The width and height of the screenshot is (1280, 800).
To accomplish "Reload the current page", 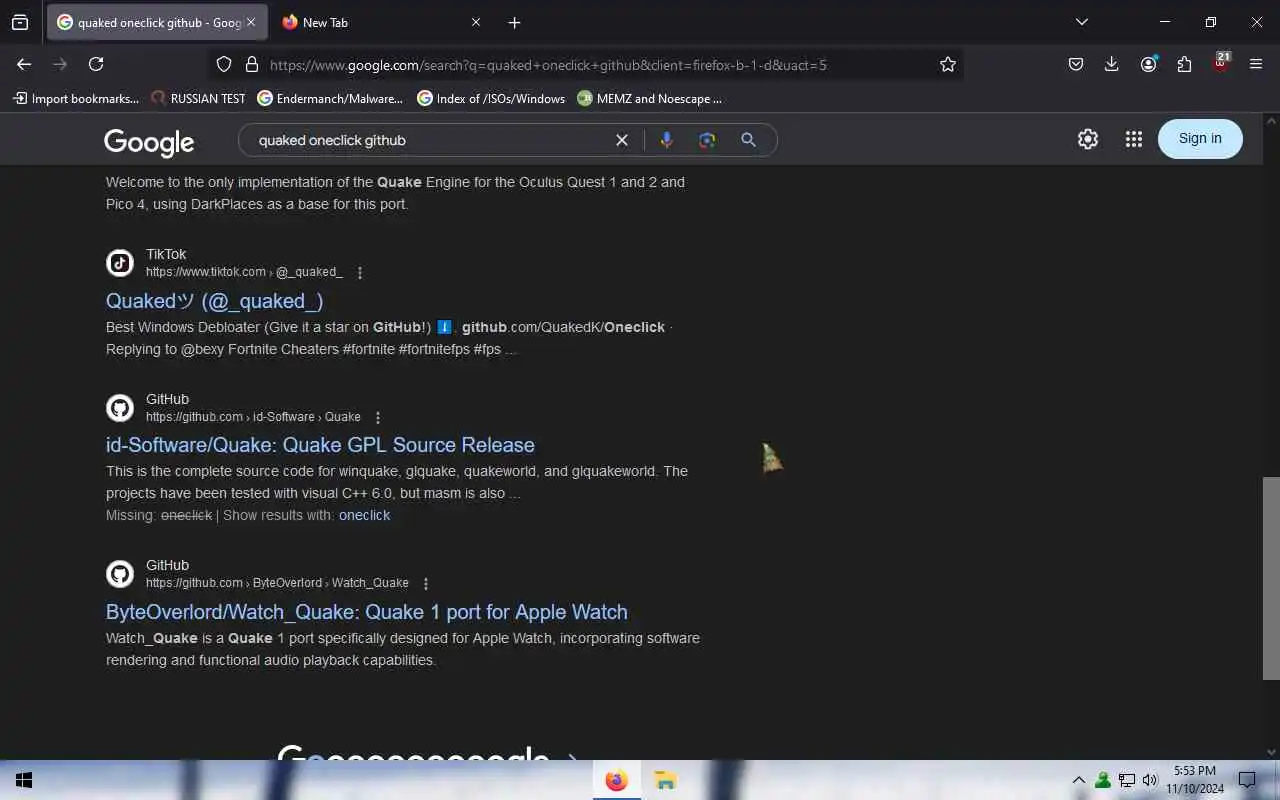I will (x=96, y=64).
